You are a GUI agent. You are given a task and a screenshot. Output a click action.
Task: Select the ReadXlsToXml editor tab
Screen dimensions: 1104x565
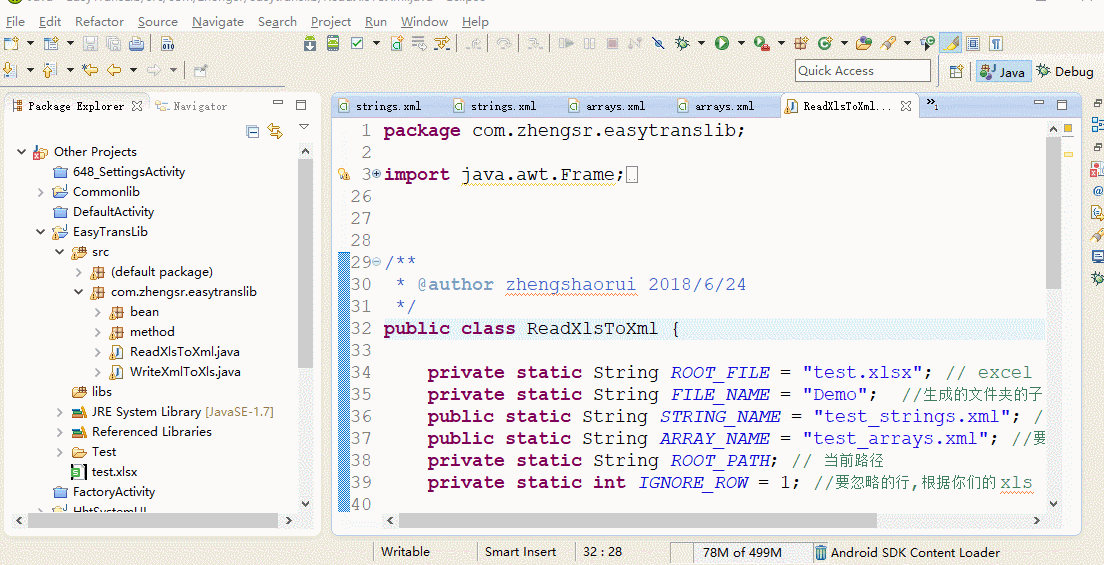pyautogui.click(x=848, y=106)
